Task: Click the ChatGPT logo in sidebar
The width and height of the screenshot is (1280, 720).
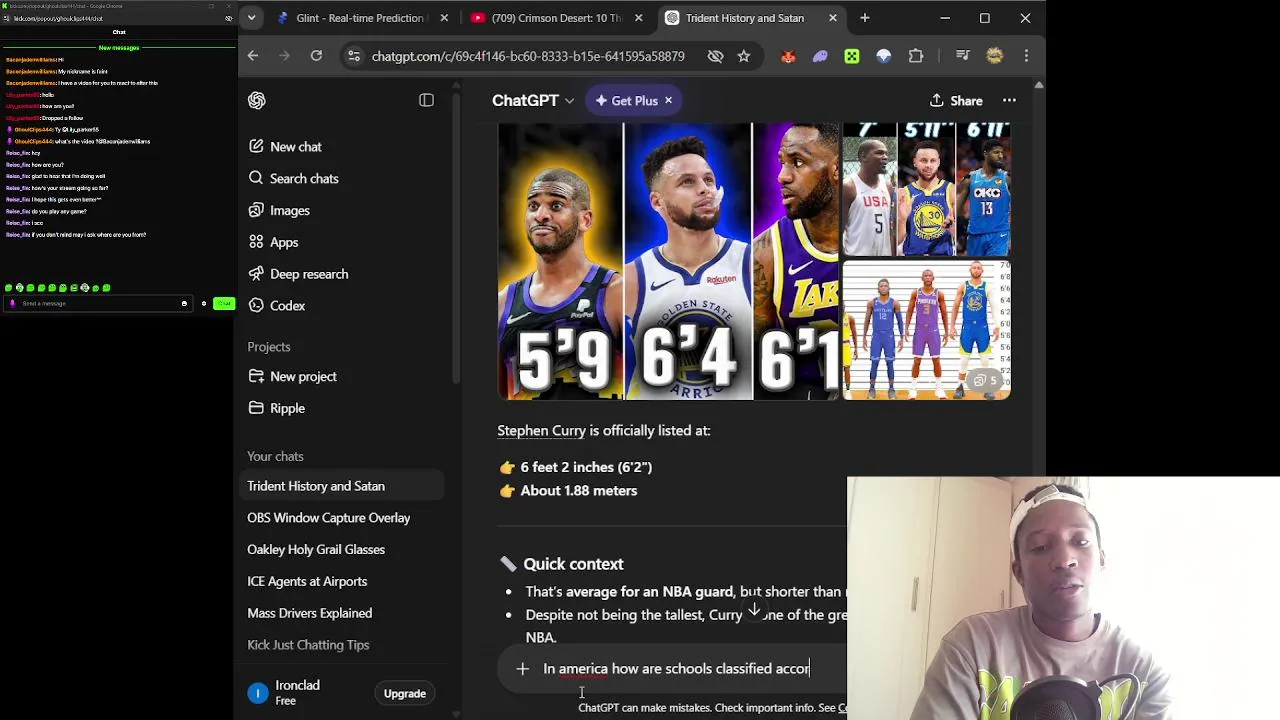Action: coord(257,100)
